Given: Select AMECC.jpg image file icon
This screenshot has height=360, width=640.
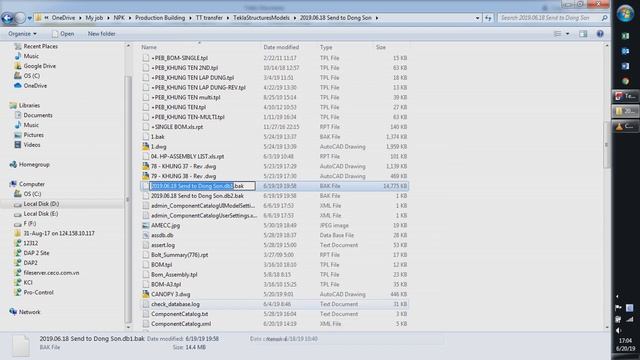Looking at the screenshot, I should pos(146,225).
